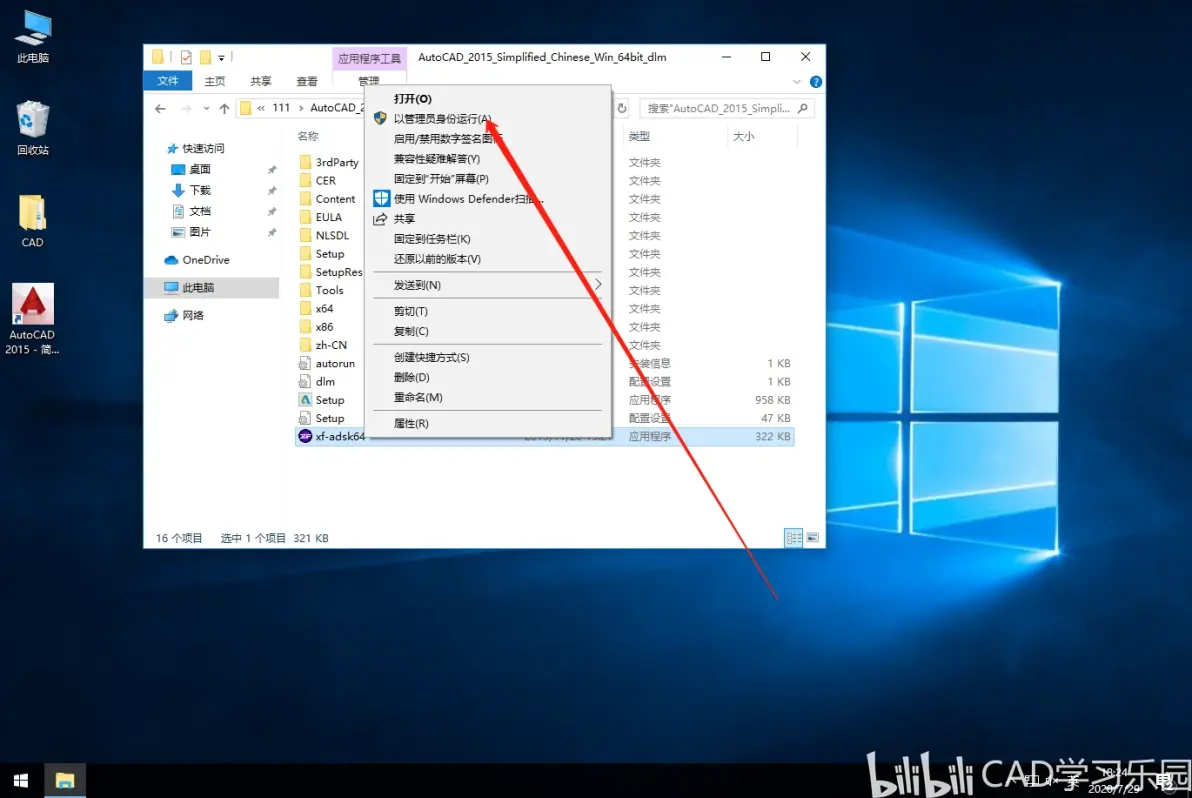Select the Tools folder

322,290
